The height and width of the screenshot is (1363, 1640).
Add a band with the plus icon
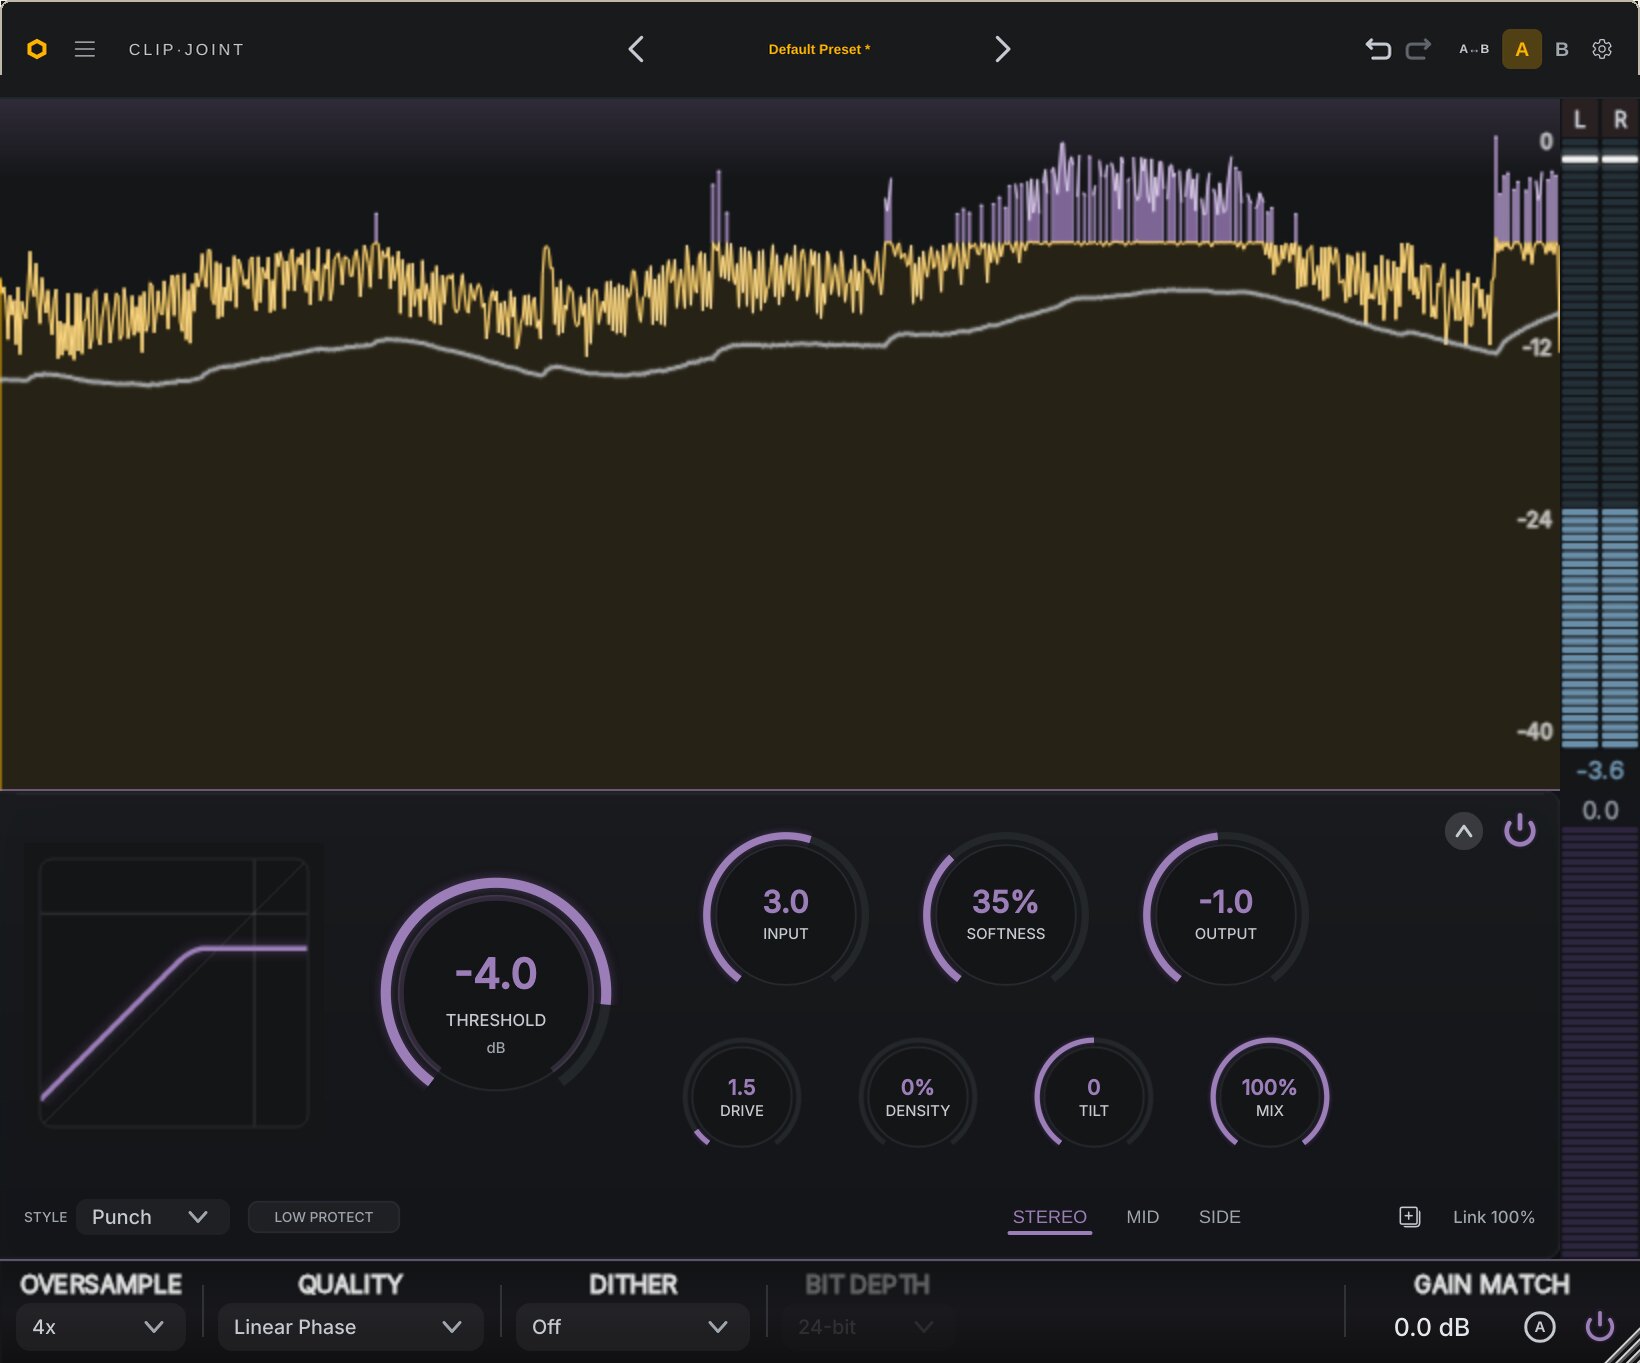(x=1409, y=1217)
